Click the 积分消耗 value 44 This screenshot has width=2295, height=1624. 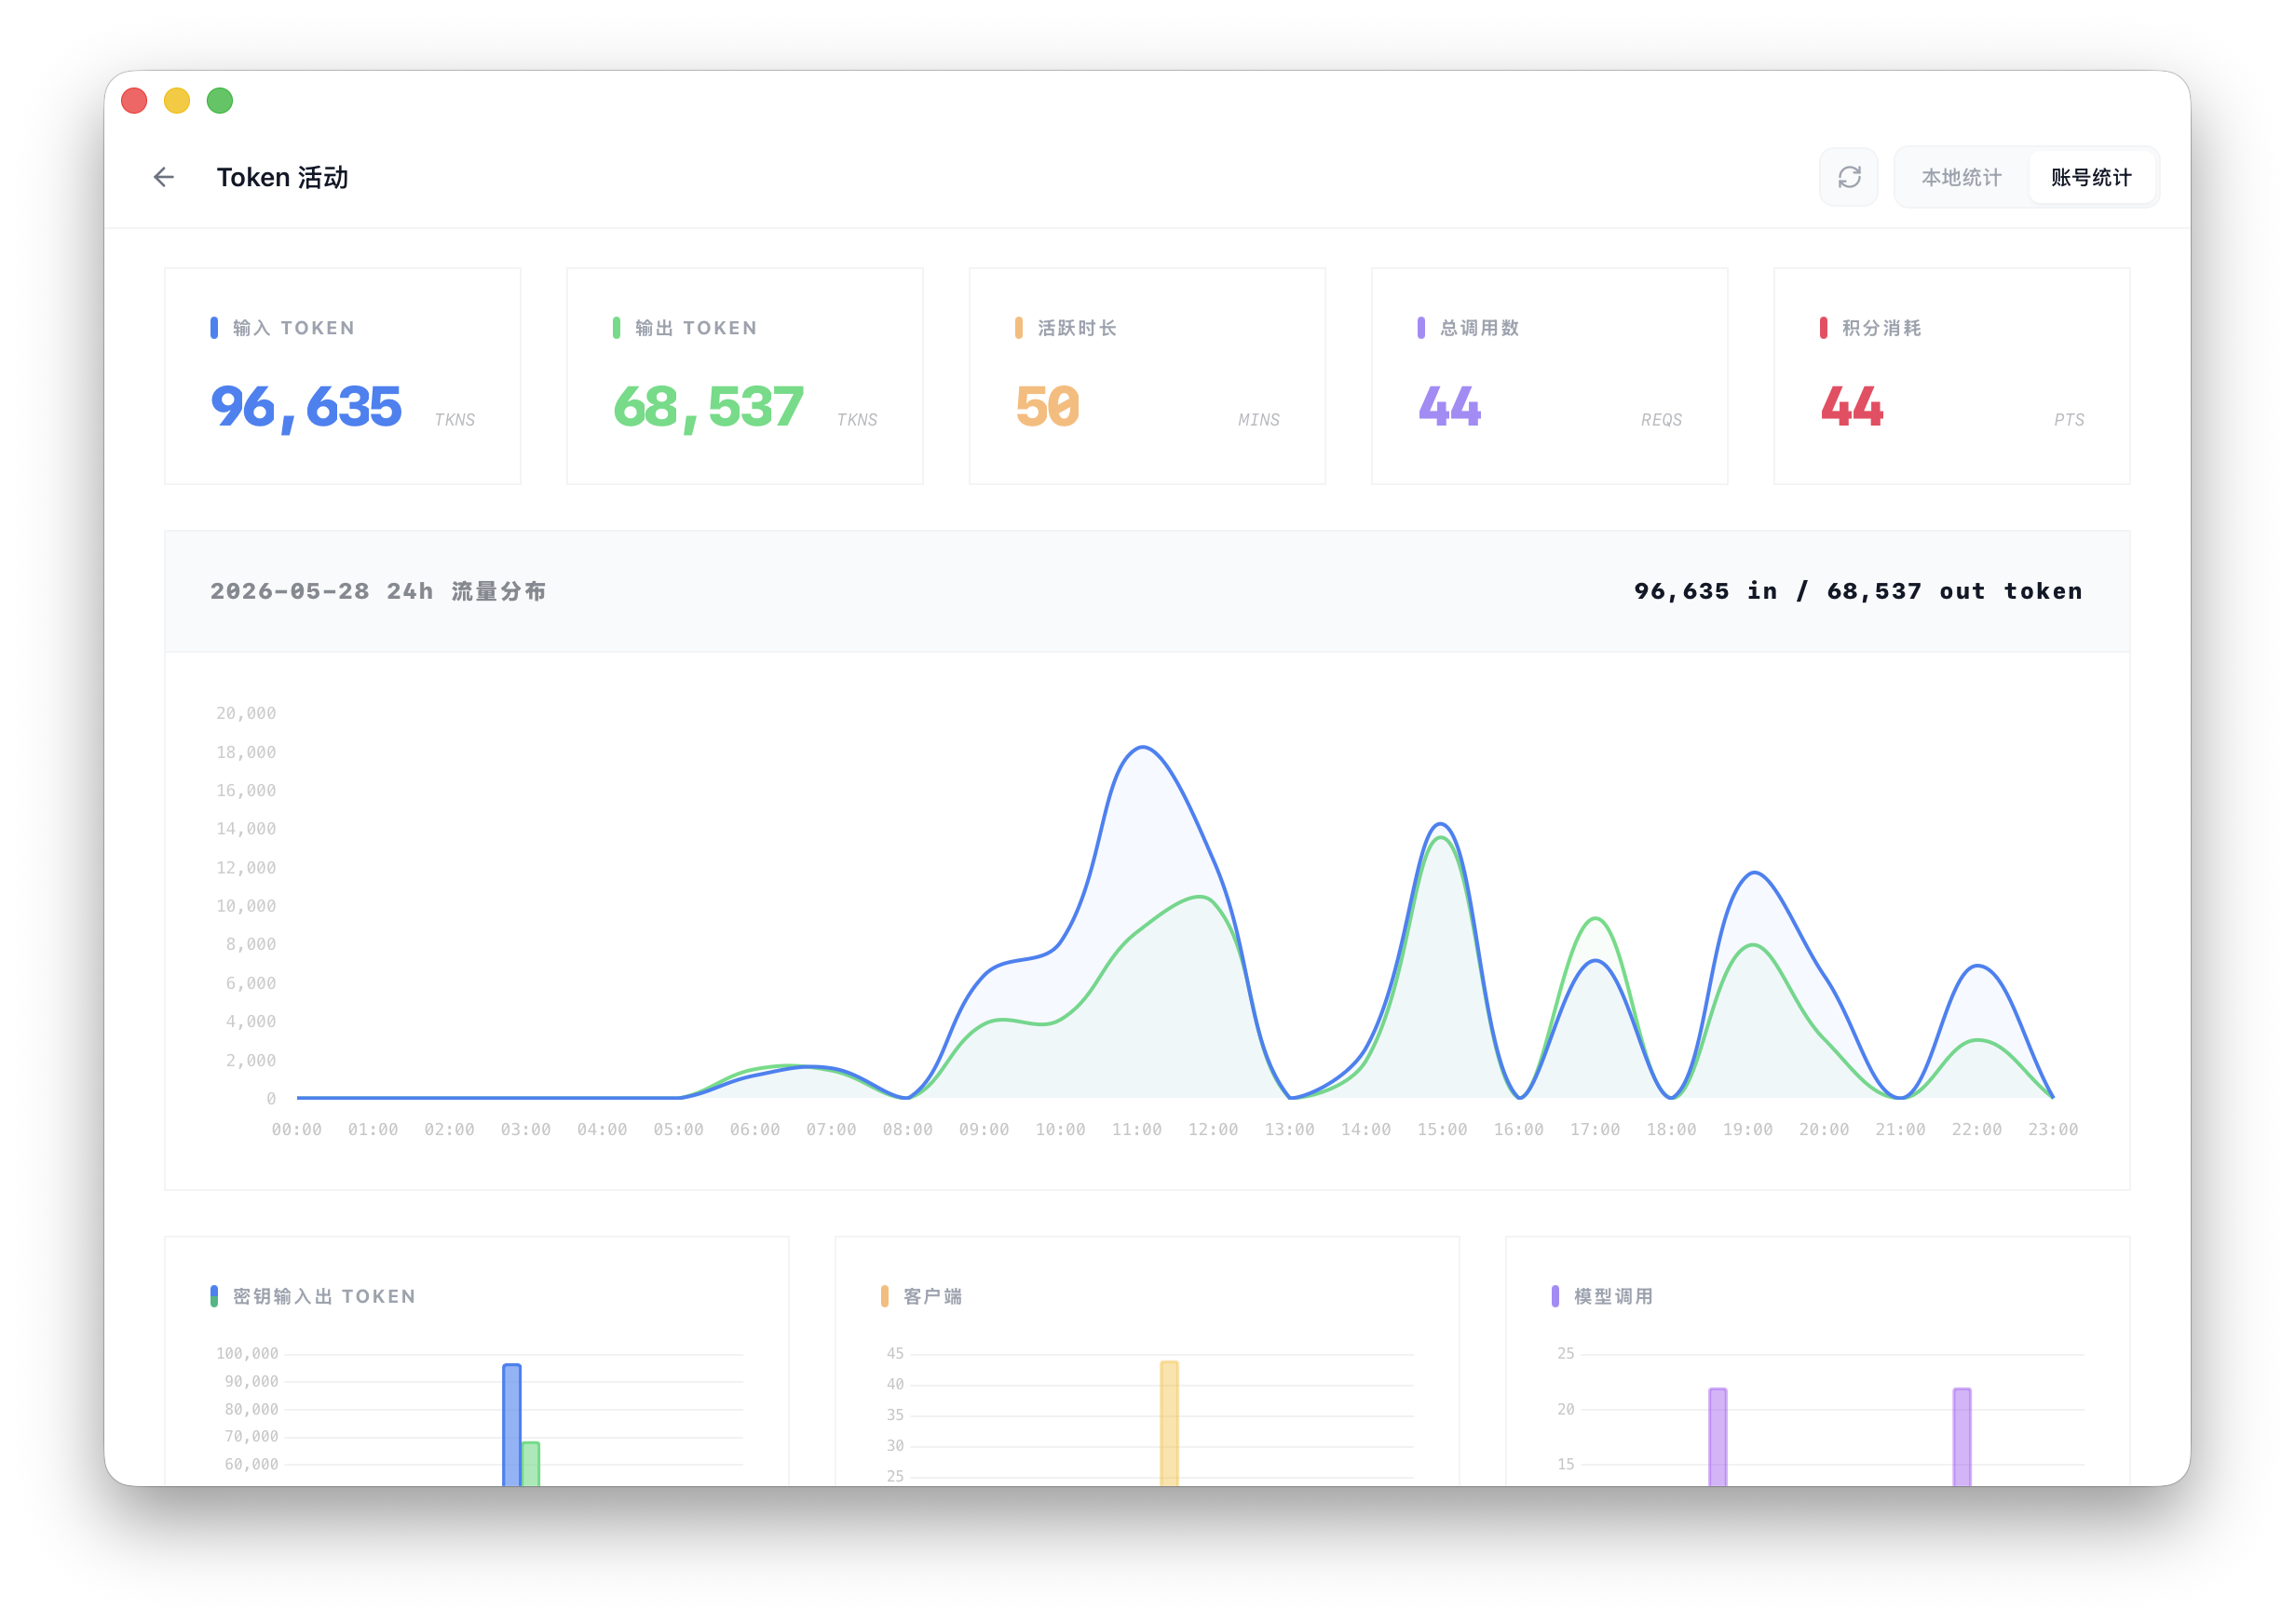(1852, 407)
